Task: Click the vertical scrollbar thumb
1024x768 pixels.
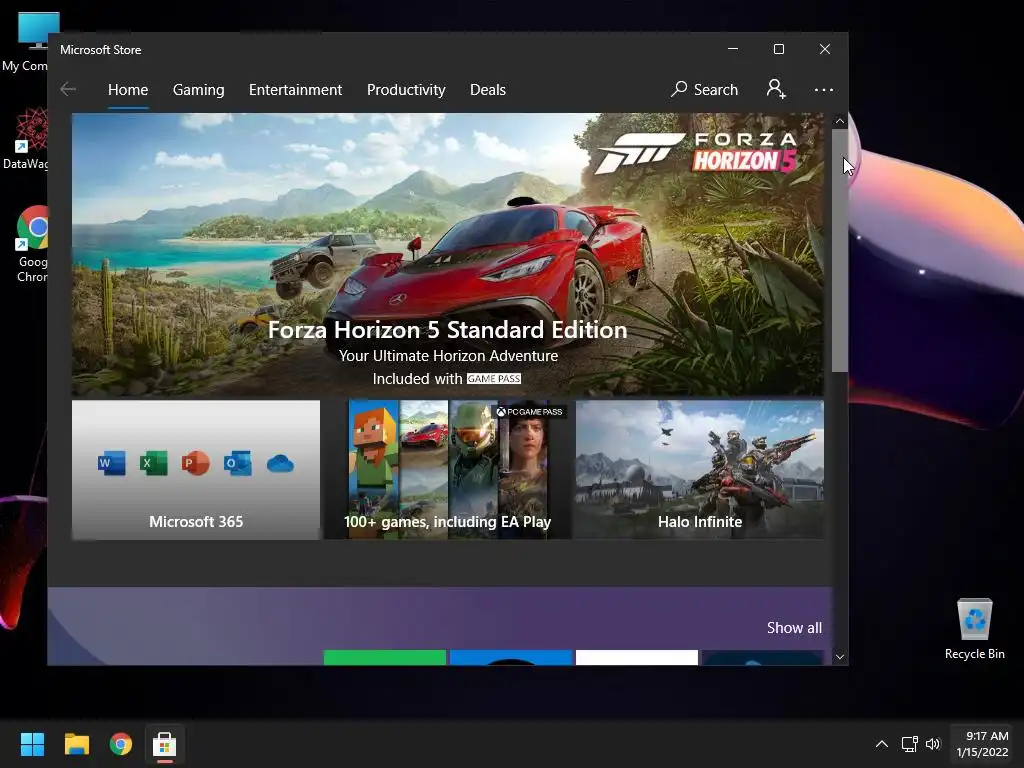Action: (x=840, y=251)
